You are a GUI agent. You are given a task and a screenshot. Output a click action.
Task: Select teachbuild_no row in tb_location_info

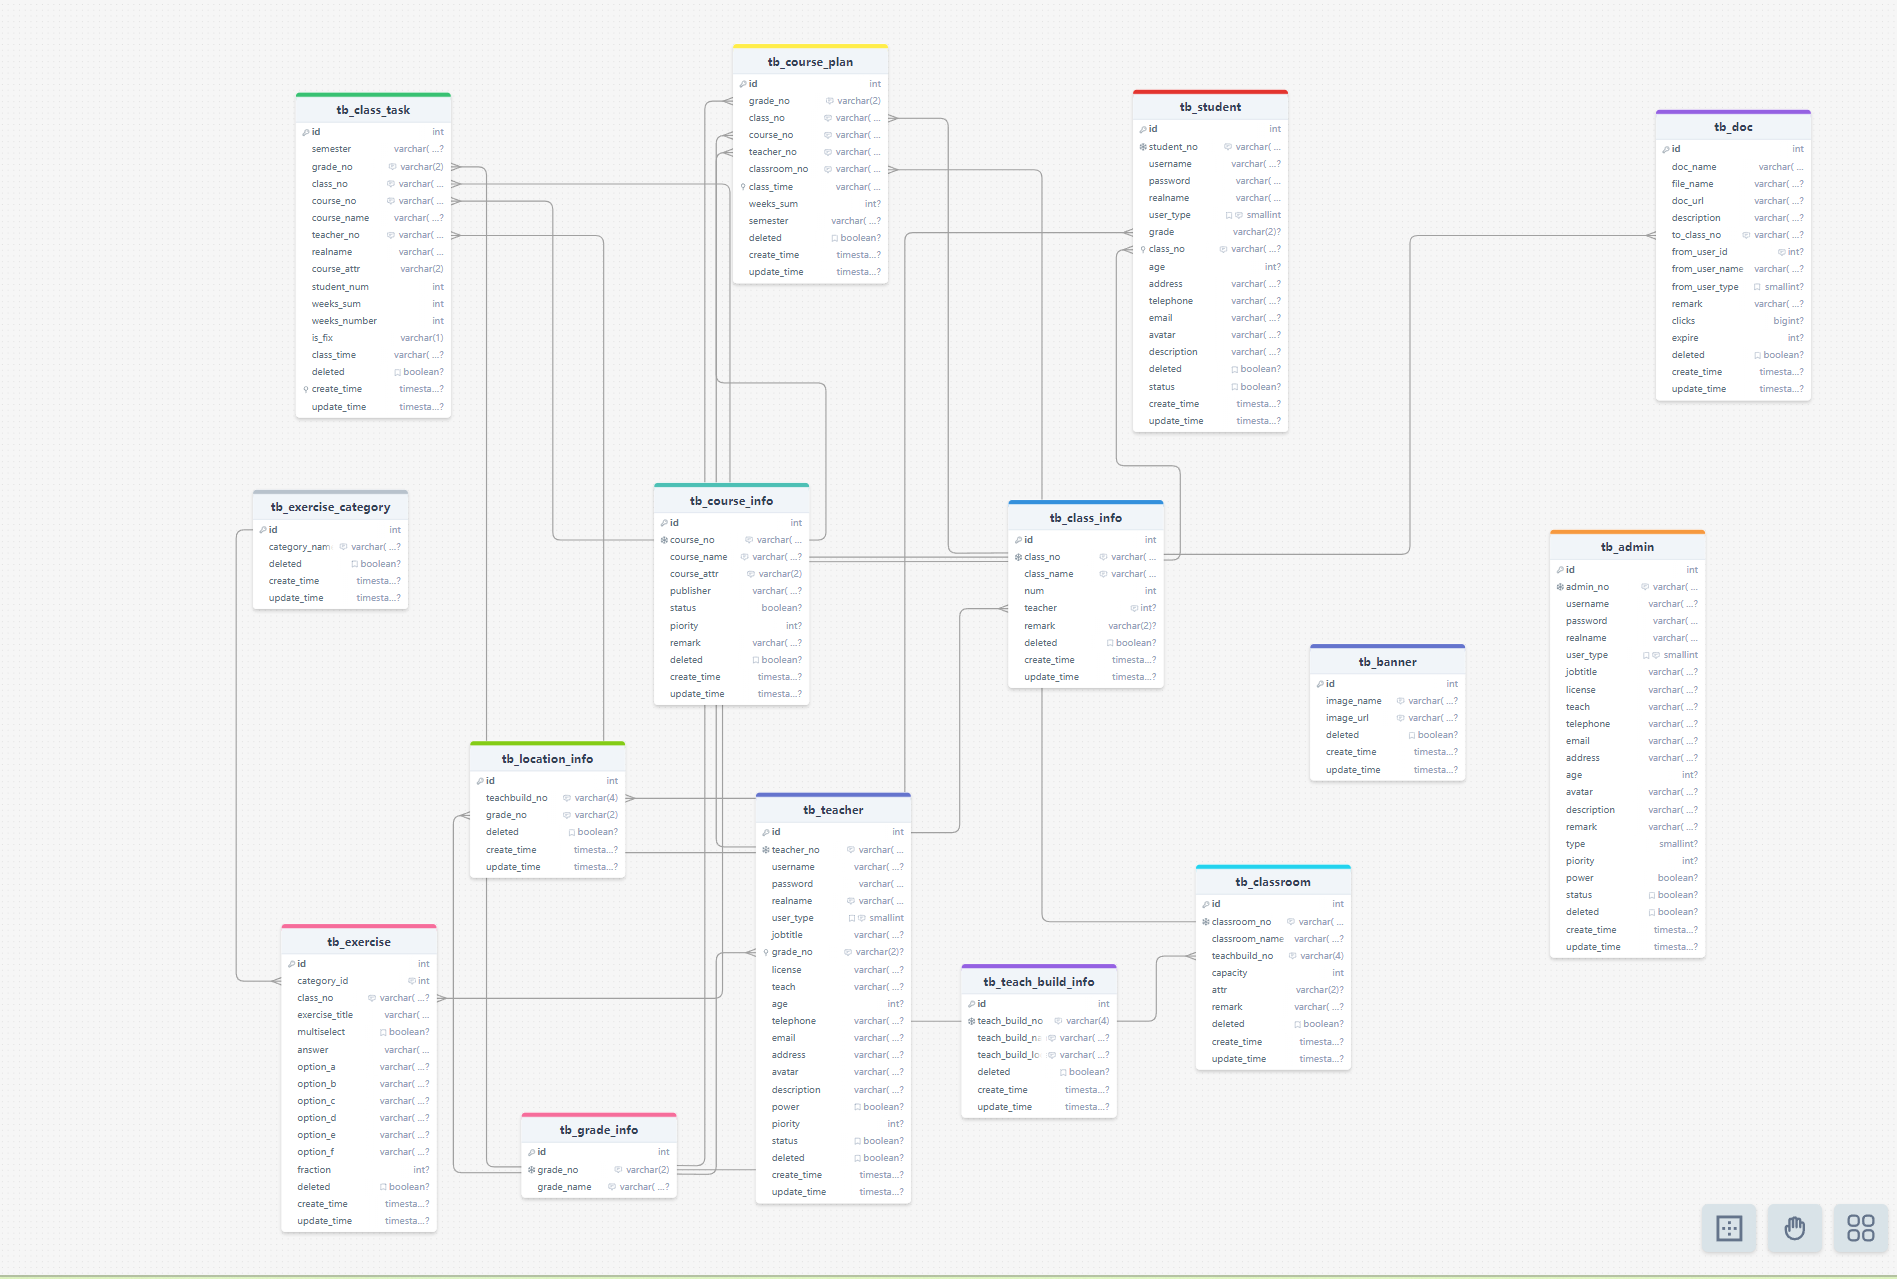[516, 798]
